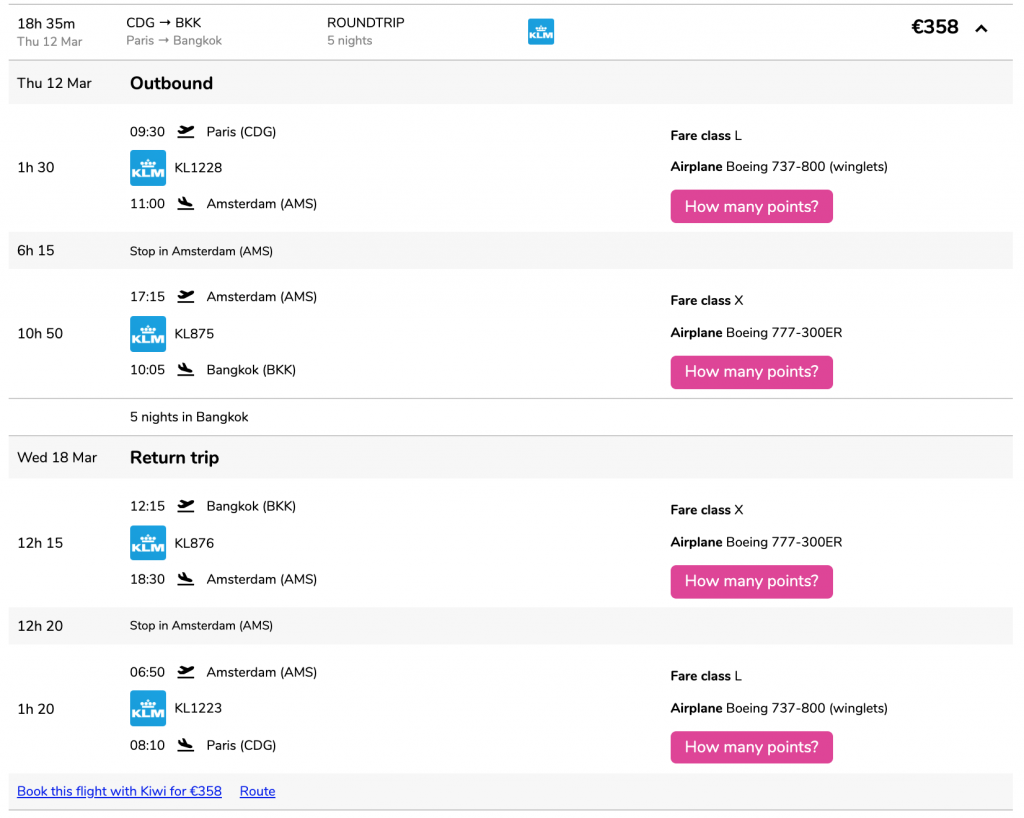Click 'Airplane Boeing 777-300ER' for KL876

(x=756, y=542)
